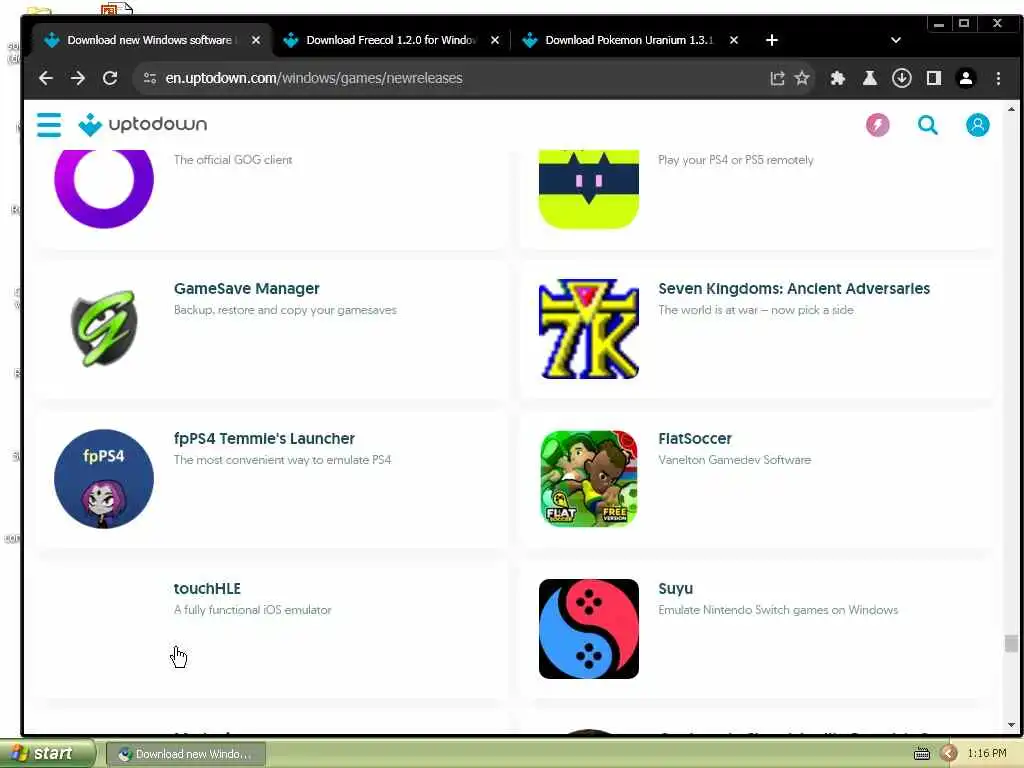
Task: Click 'A fully functional iOS emulator' text
Action: [x=252, y=610]
